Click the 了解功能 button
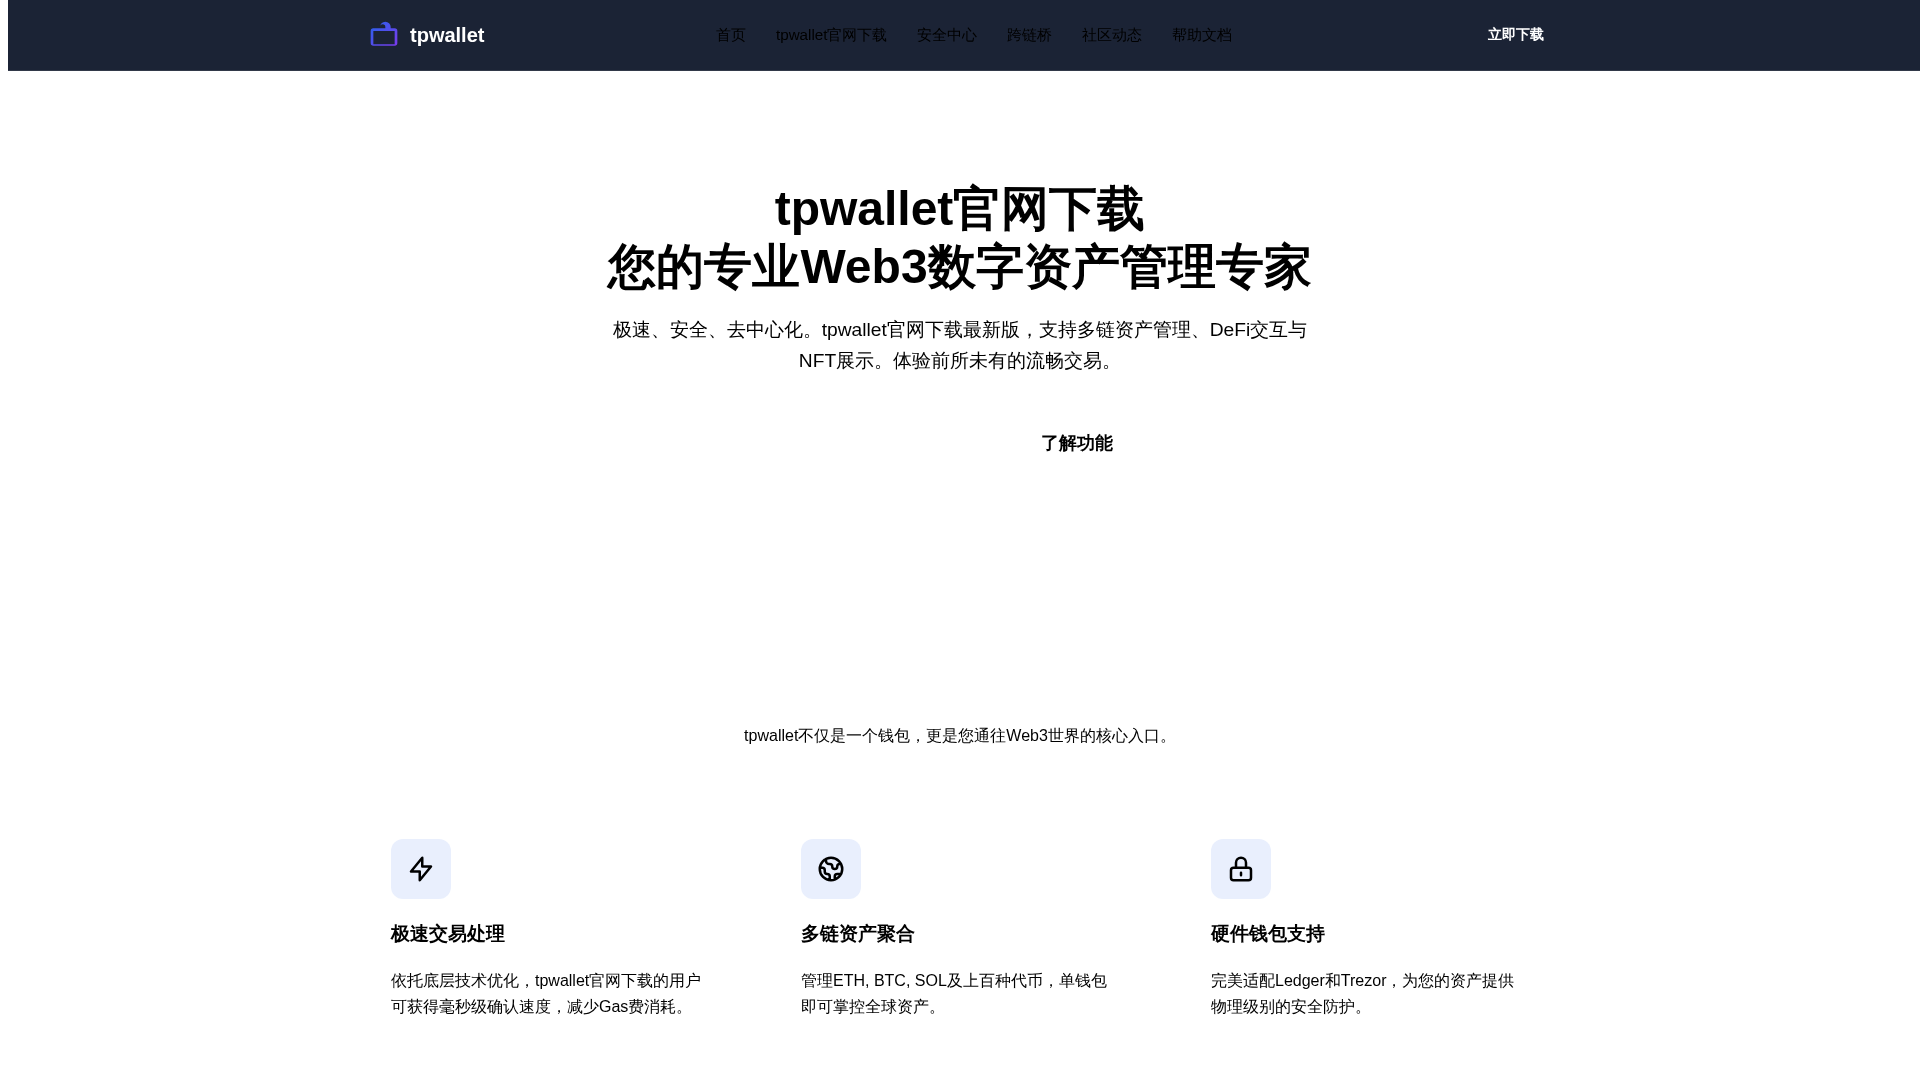Viewport: 1920px width, 1080px height. click(1077, 443)
